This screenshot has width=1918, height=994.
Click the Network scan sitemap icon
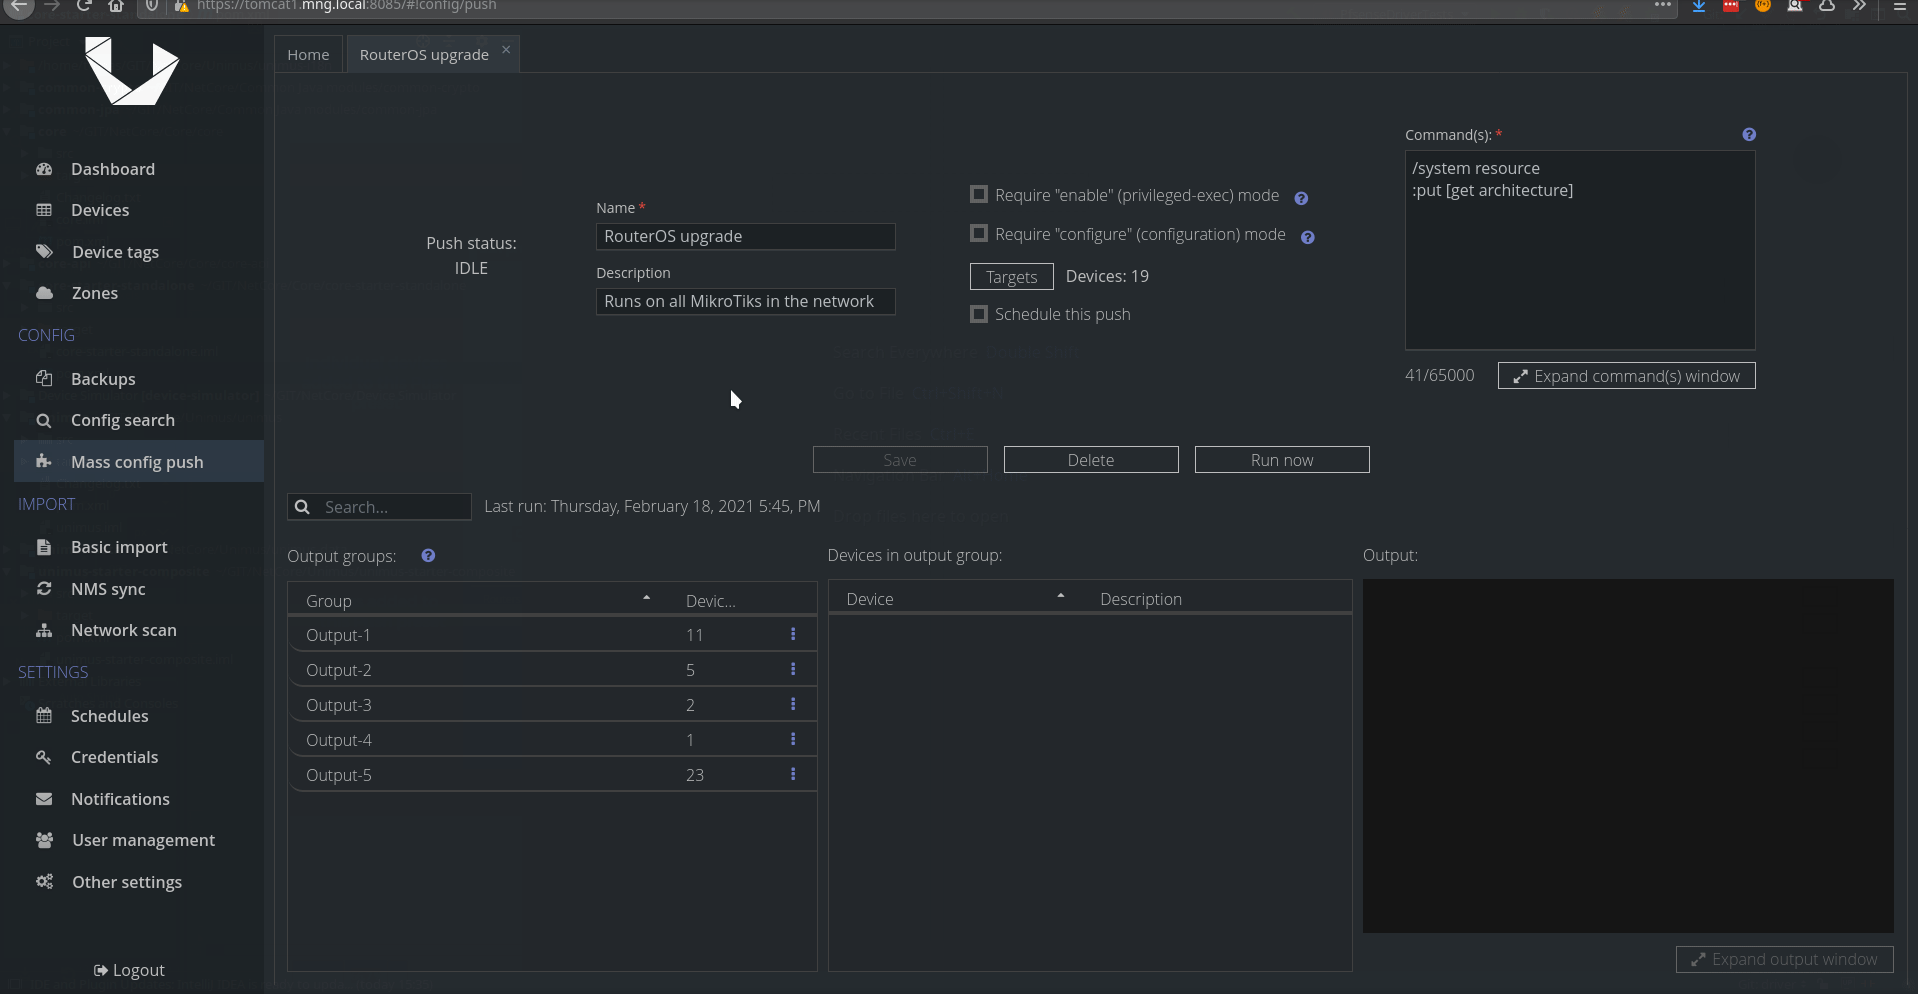(x=44, y=630)
